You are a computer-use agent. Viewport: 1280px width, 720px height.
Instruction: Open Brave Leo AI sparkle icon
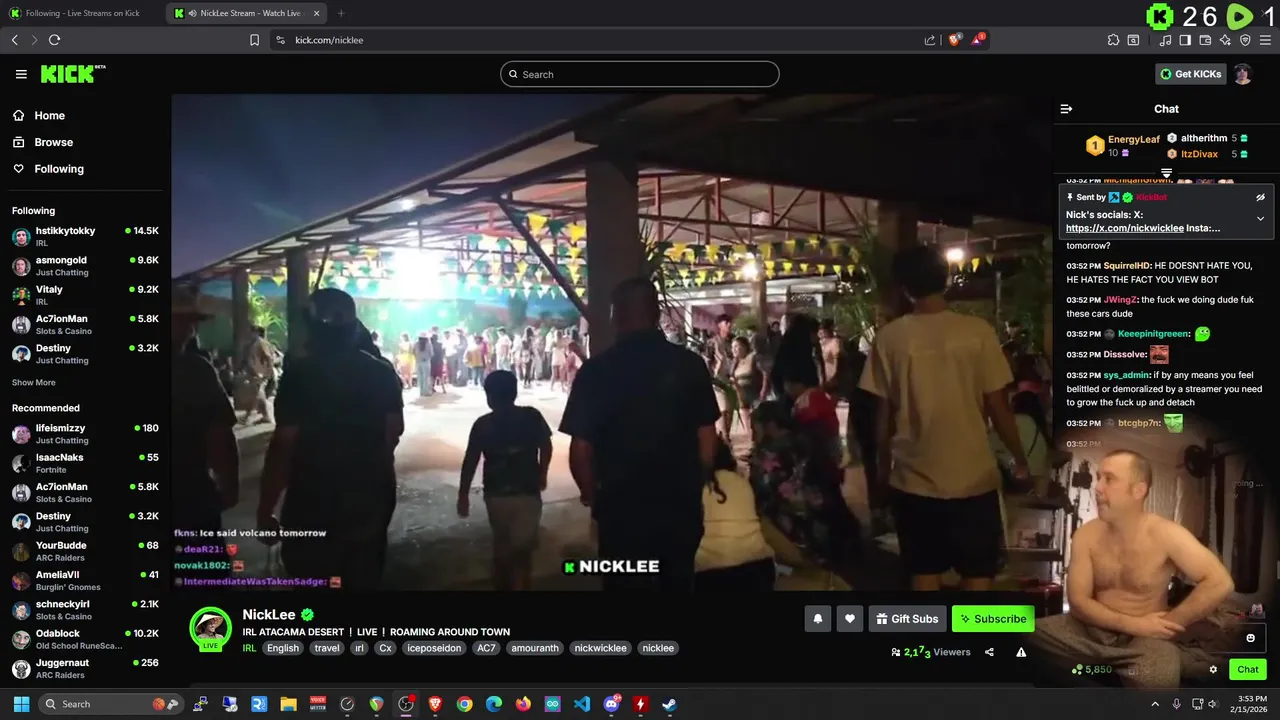click(1225, 40)
